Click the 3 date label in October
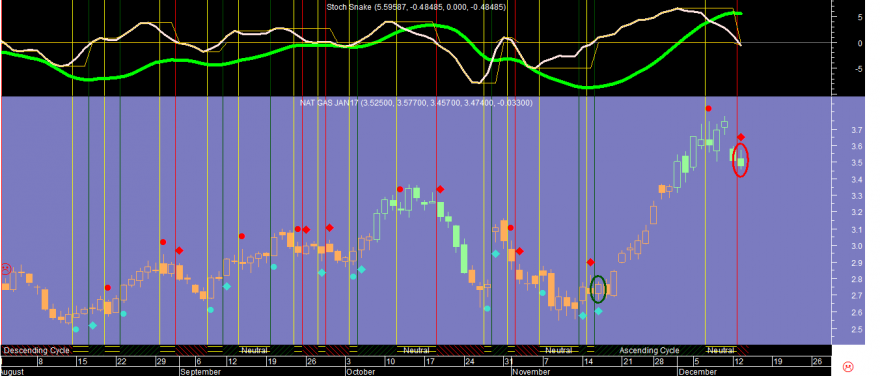The height and width of the screenshot is (376, 880). coord(349,361)
